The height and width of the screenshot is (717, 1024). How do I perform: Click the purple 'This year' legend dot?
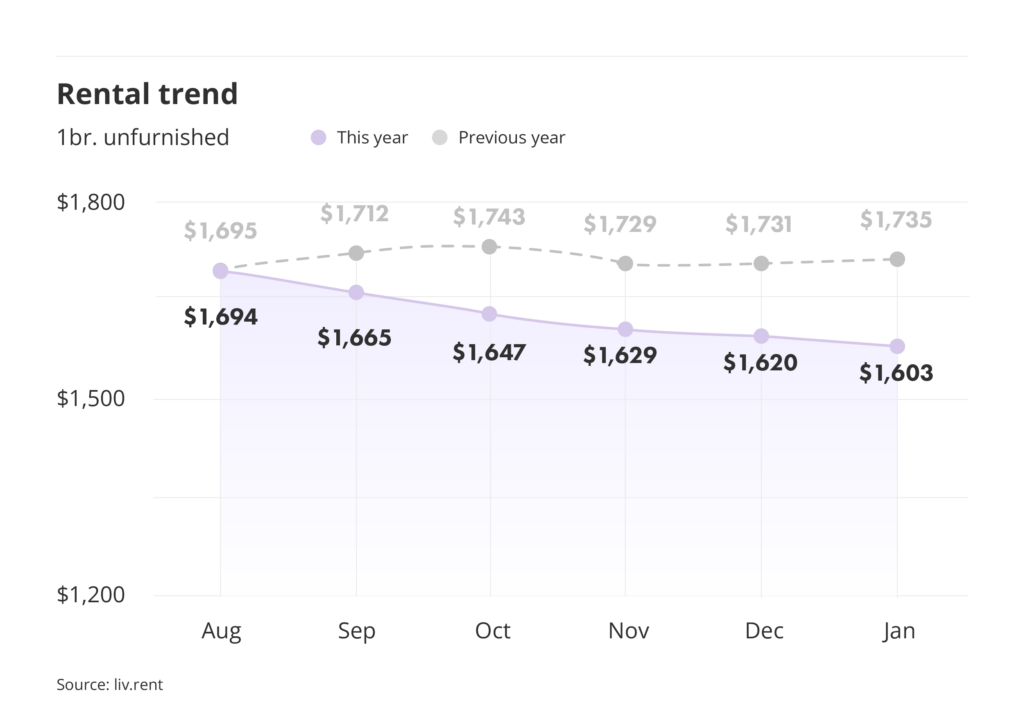(319, 138)
